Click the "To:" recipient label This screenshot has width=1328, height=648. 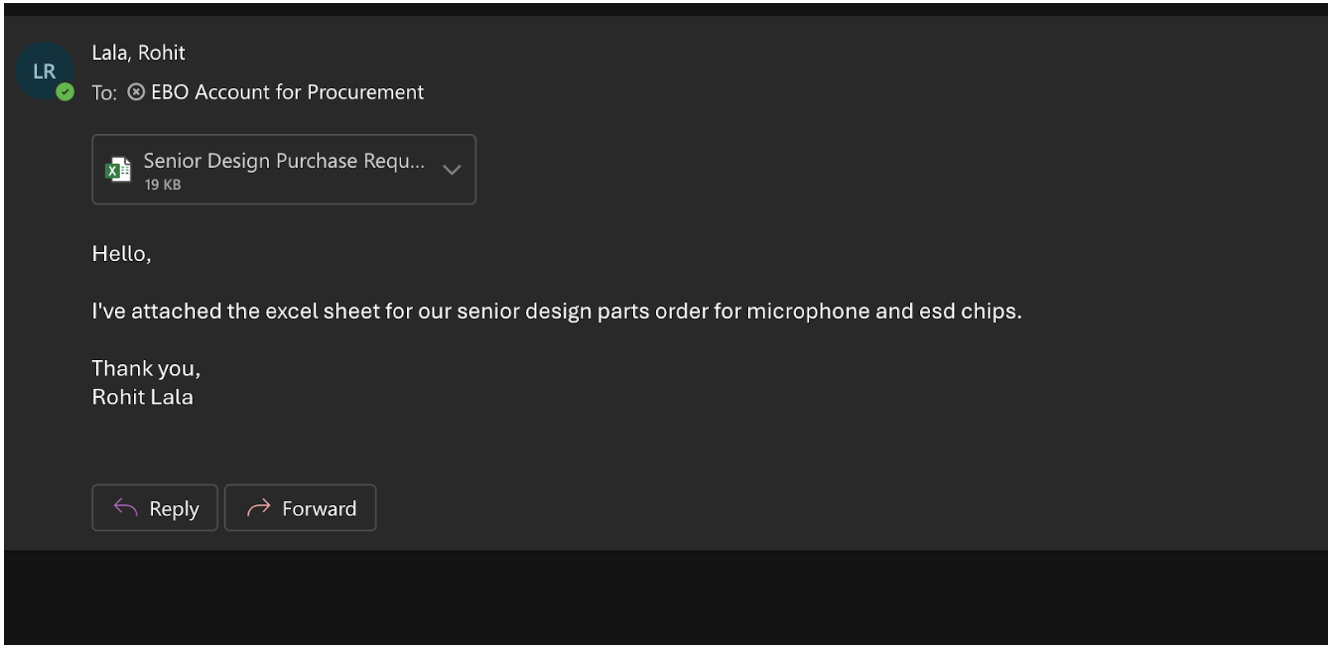[104, 93]
